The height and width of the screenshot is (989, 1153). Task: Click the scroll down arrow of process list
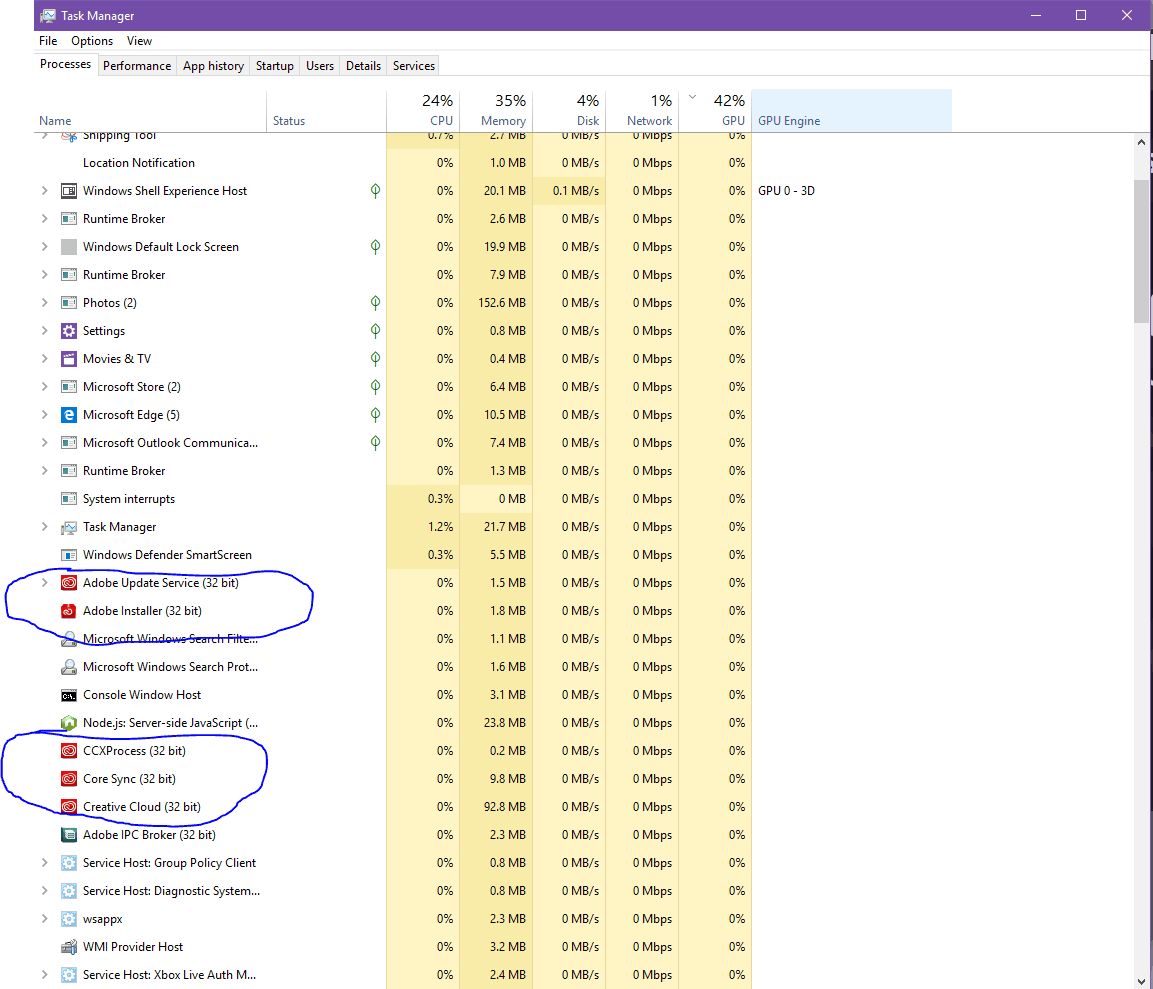pos(1141,981)
